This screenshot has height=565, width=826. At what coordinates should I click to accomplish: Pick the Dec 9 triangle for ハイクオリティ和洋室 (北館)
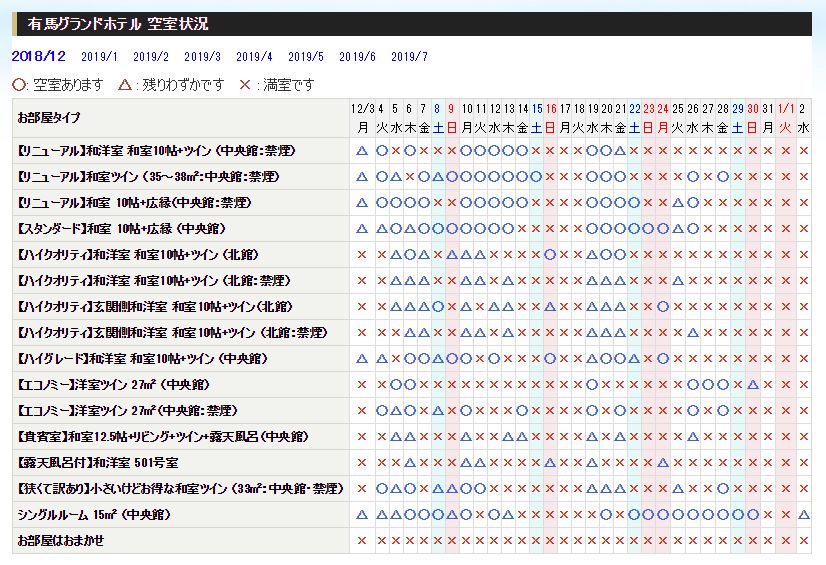(451, 255)
